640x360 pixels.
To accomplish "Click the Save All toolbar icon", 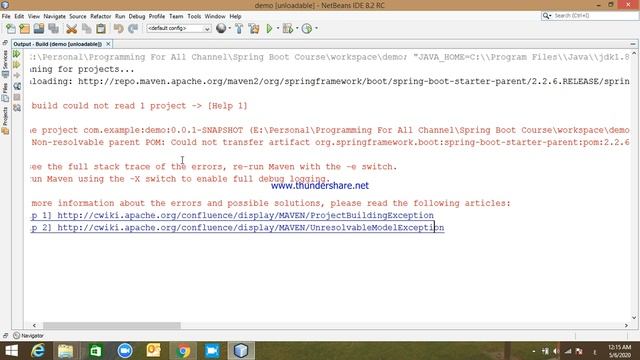I will click(53, 29).
